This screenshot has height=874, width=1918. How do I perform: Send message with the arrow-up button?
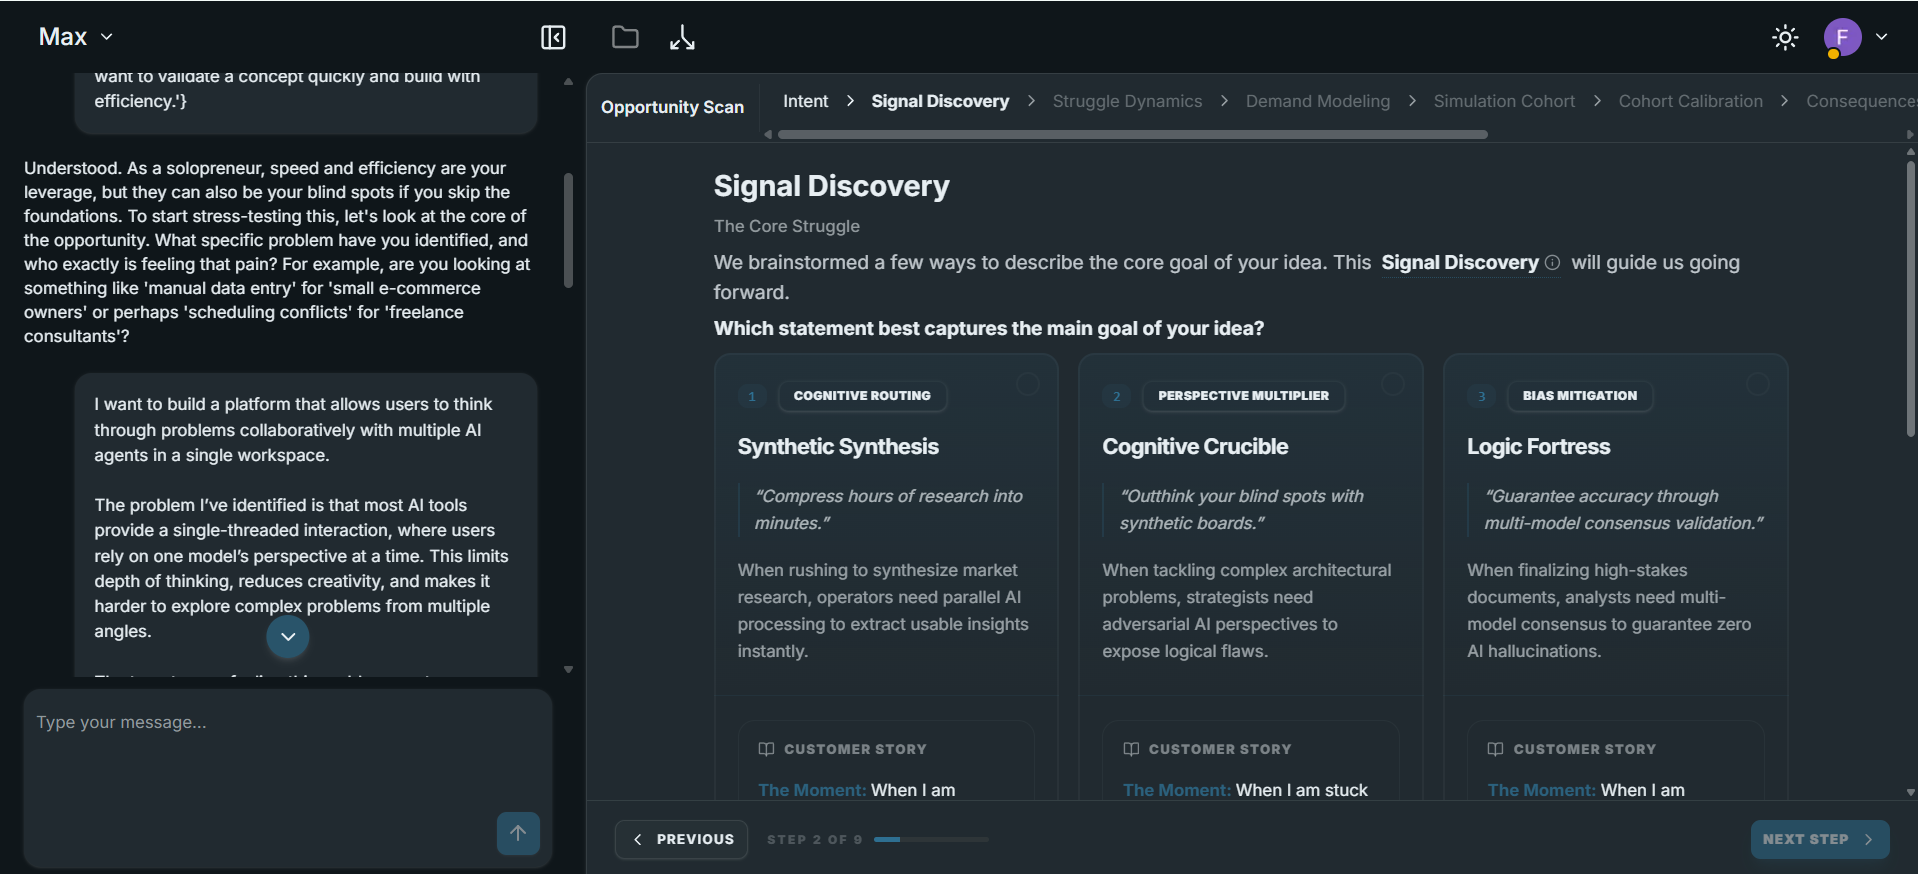(x=518, y=833)
